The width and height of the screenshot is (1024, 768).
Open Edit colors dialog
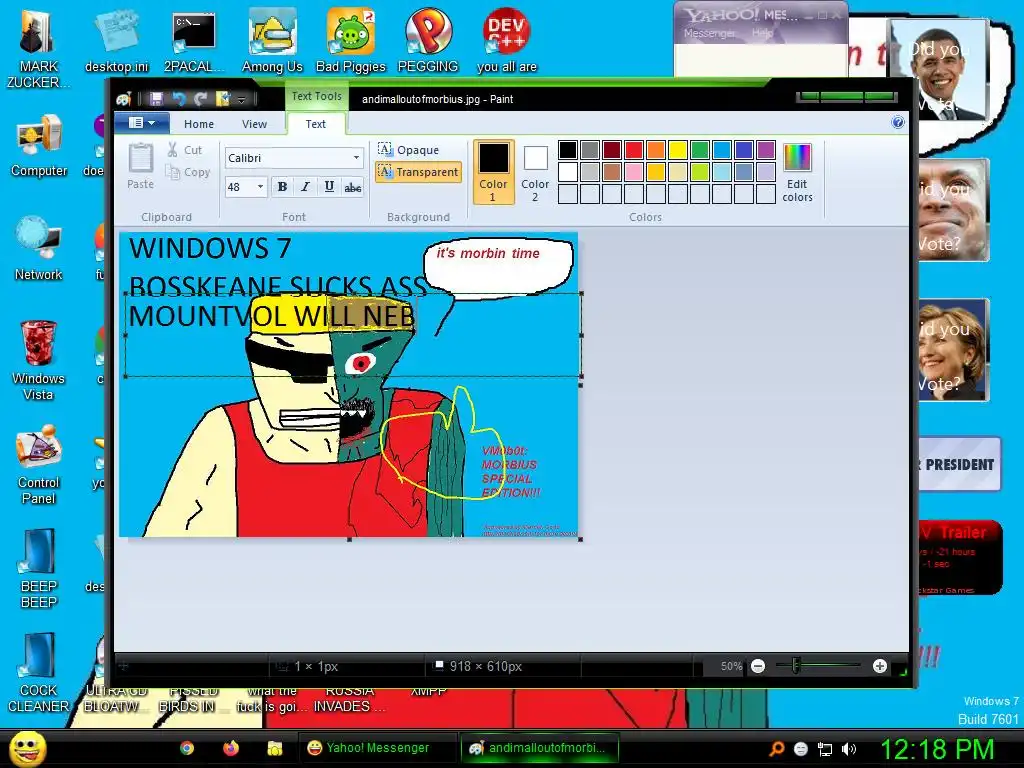[797, 173]
